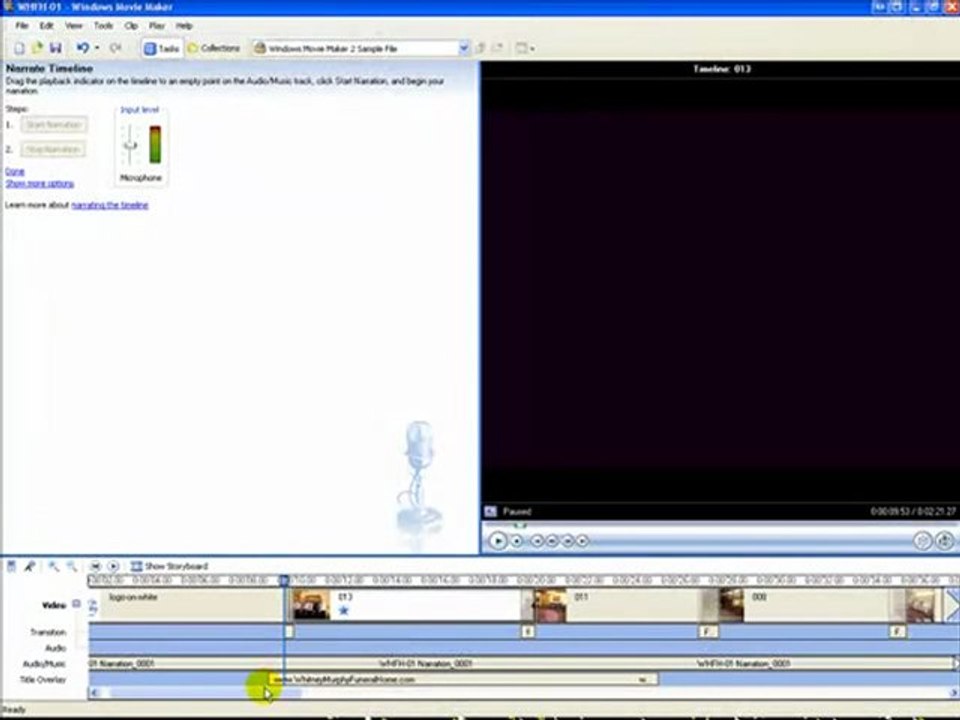Screen dimensions: 960x720
Task: Save the project with the floppy icon
Action: click(x=55, y=48)
